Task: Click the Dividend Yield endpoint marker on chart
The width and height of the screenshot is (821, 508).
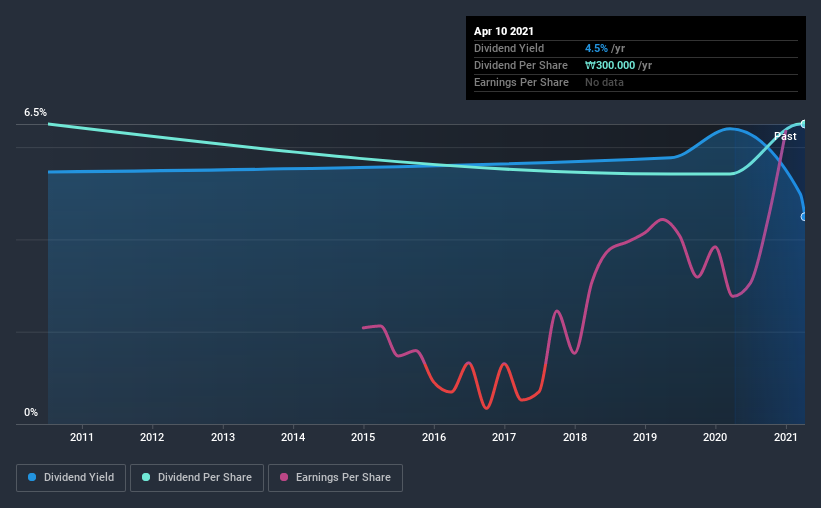Action: point(804,217)
